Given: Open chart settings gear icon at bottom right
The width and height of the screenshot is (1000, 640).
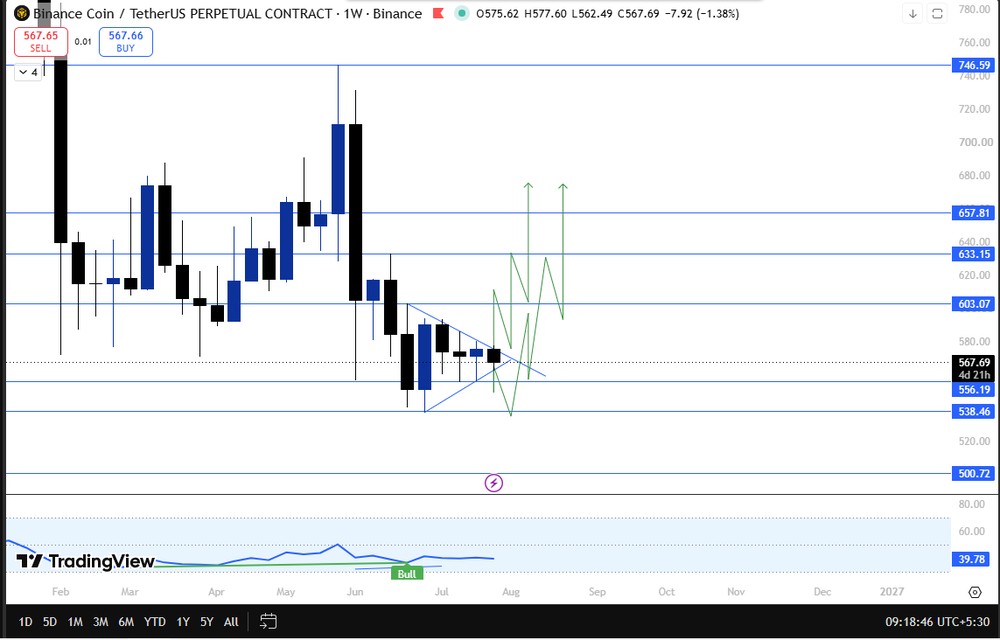Looking at the screenshot, I should pos(974,592).
